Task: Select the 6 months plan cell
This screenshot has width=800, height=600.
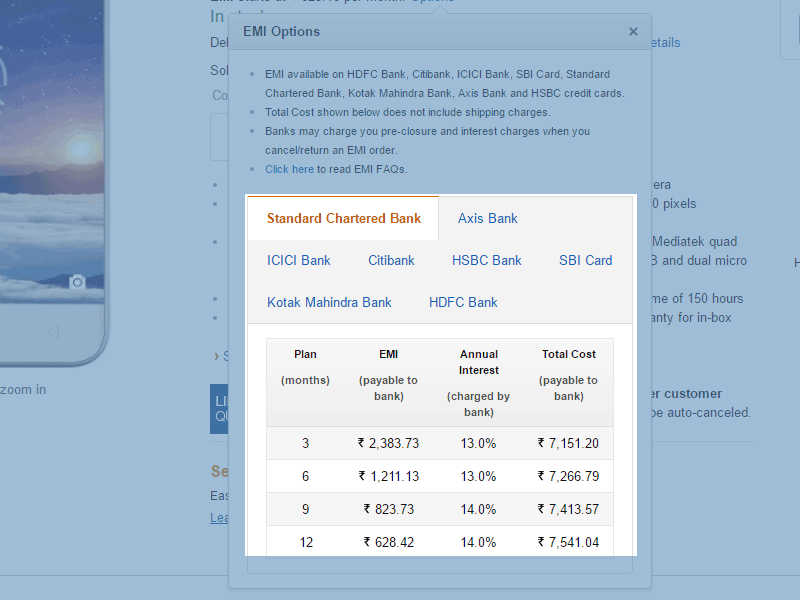Action: point(305,476)
